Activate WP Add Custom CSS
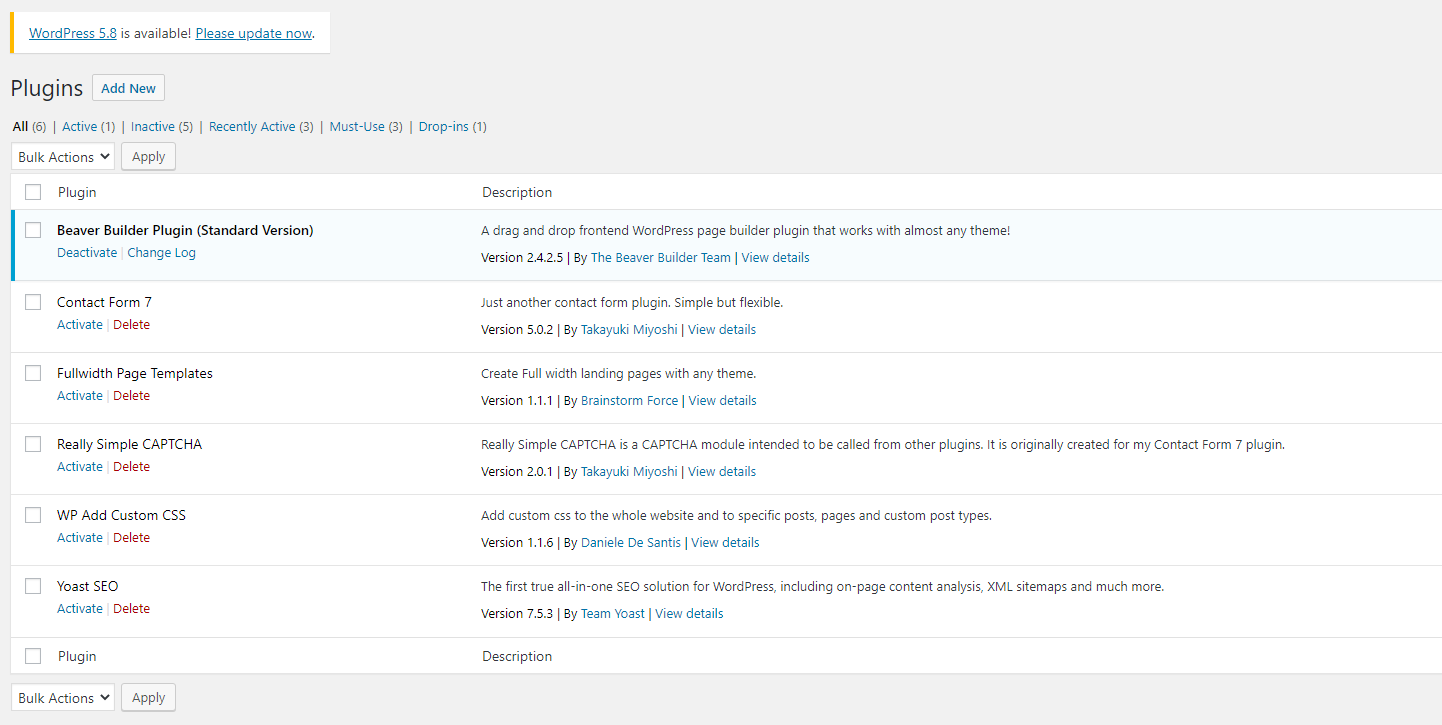Image resolution: width=1442 pixels, height=725 pixels. click(80, 538)
